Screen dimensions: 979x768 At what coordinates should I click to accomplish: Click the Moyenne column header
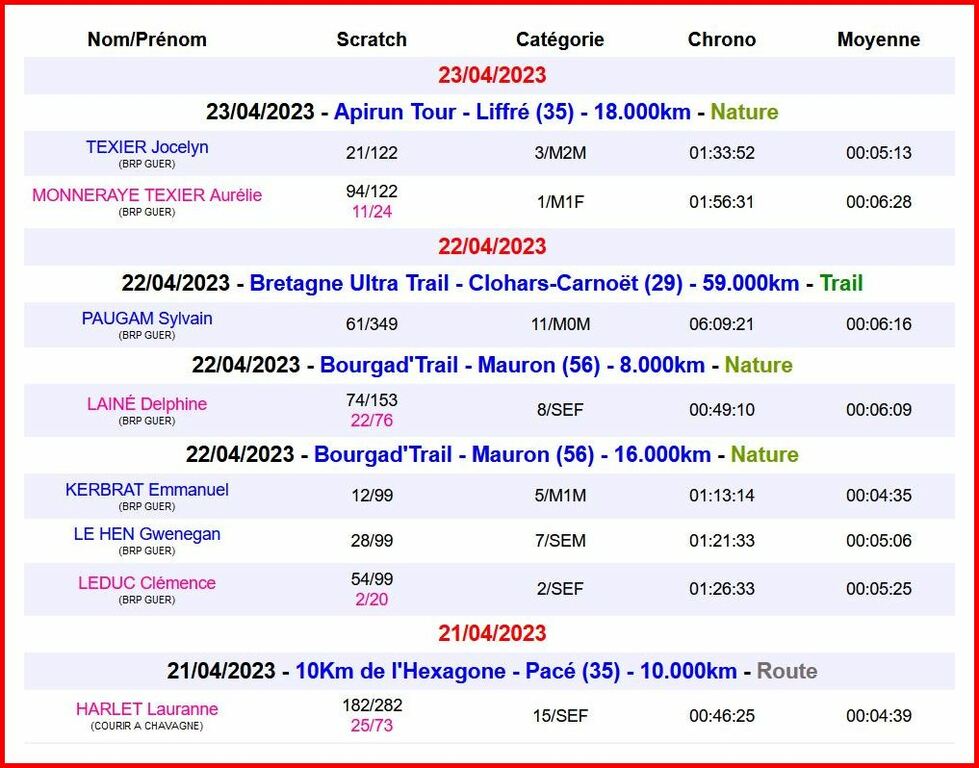click(x=879, y=40)
